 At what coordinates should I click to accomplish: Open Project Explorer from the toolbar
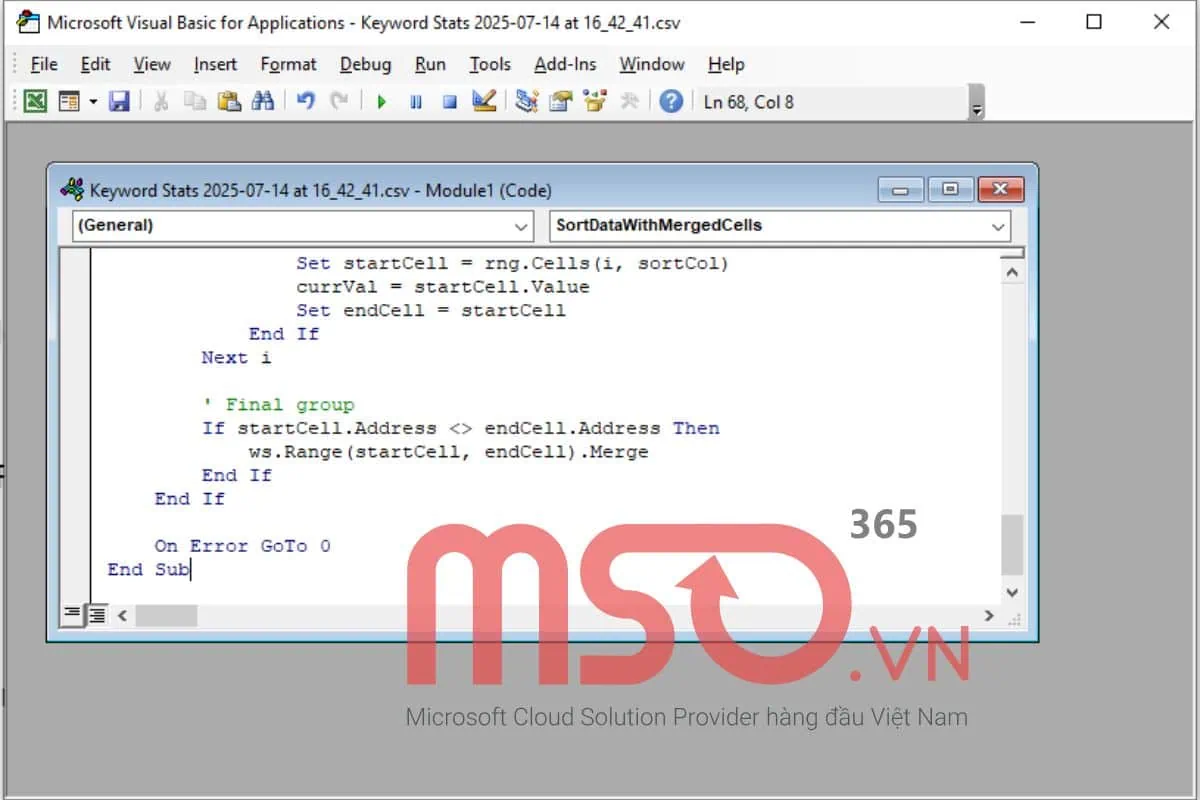(527, 101)
